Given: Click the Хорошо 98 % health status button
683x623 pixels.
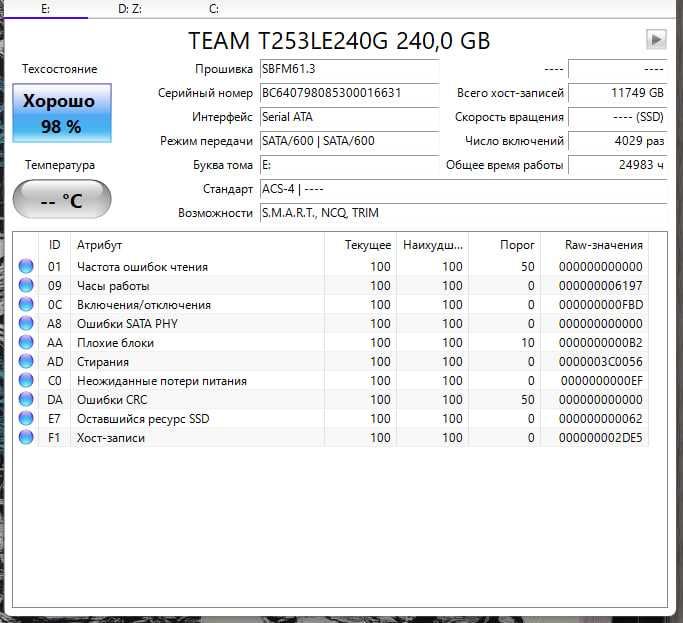Looking at the screenshot, I should pos(62,113).
